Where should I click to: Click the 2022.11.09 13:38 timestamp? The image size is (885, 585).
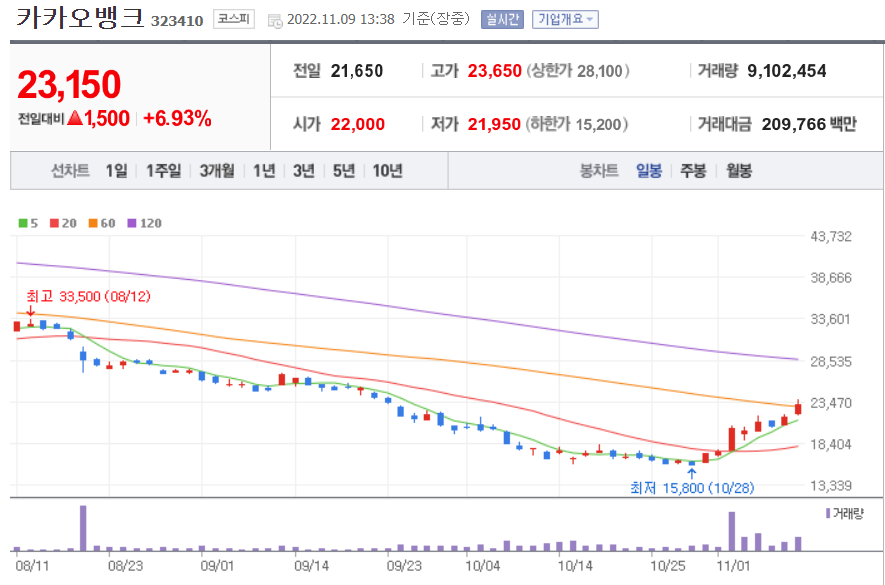(341, 20)
